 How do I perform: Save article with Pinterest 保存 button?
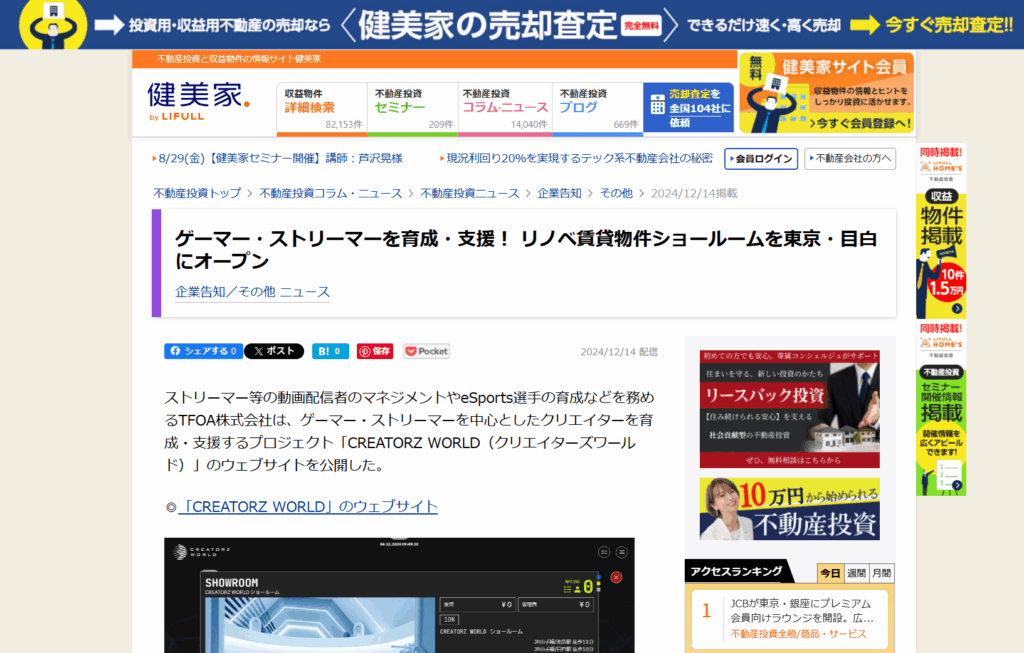375,351
